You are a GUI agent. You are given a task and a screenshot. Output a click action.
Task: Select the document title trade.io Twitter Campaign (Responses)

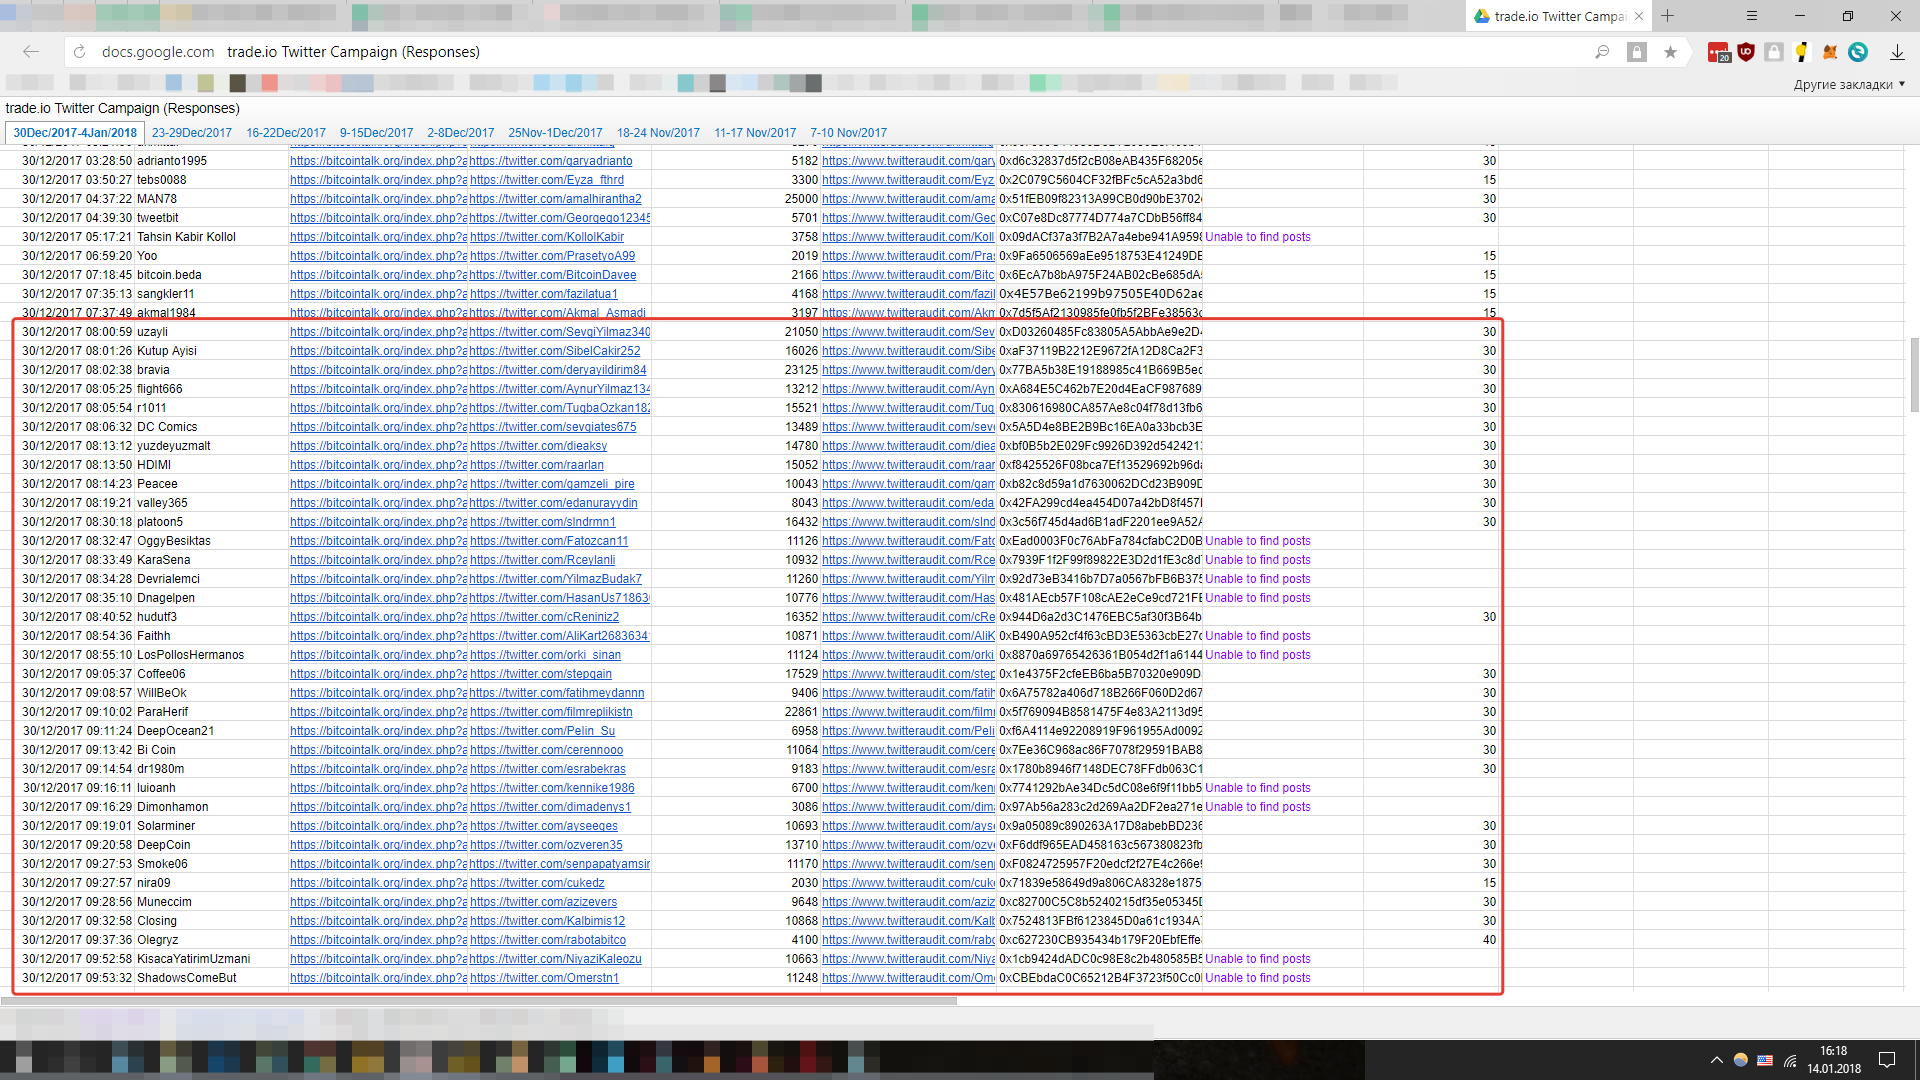point(122,108)
